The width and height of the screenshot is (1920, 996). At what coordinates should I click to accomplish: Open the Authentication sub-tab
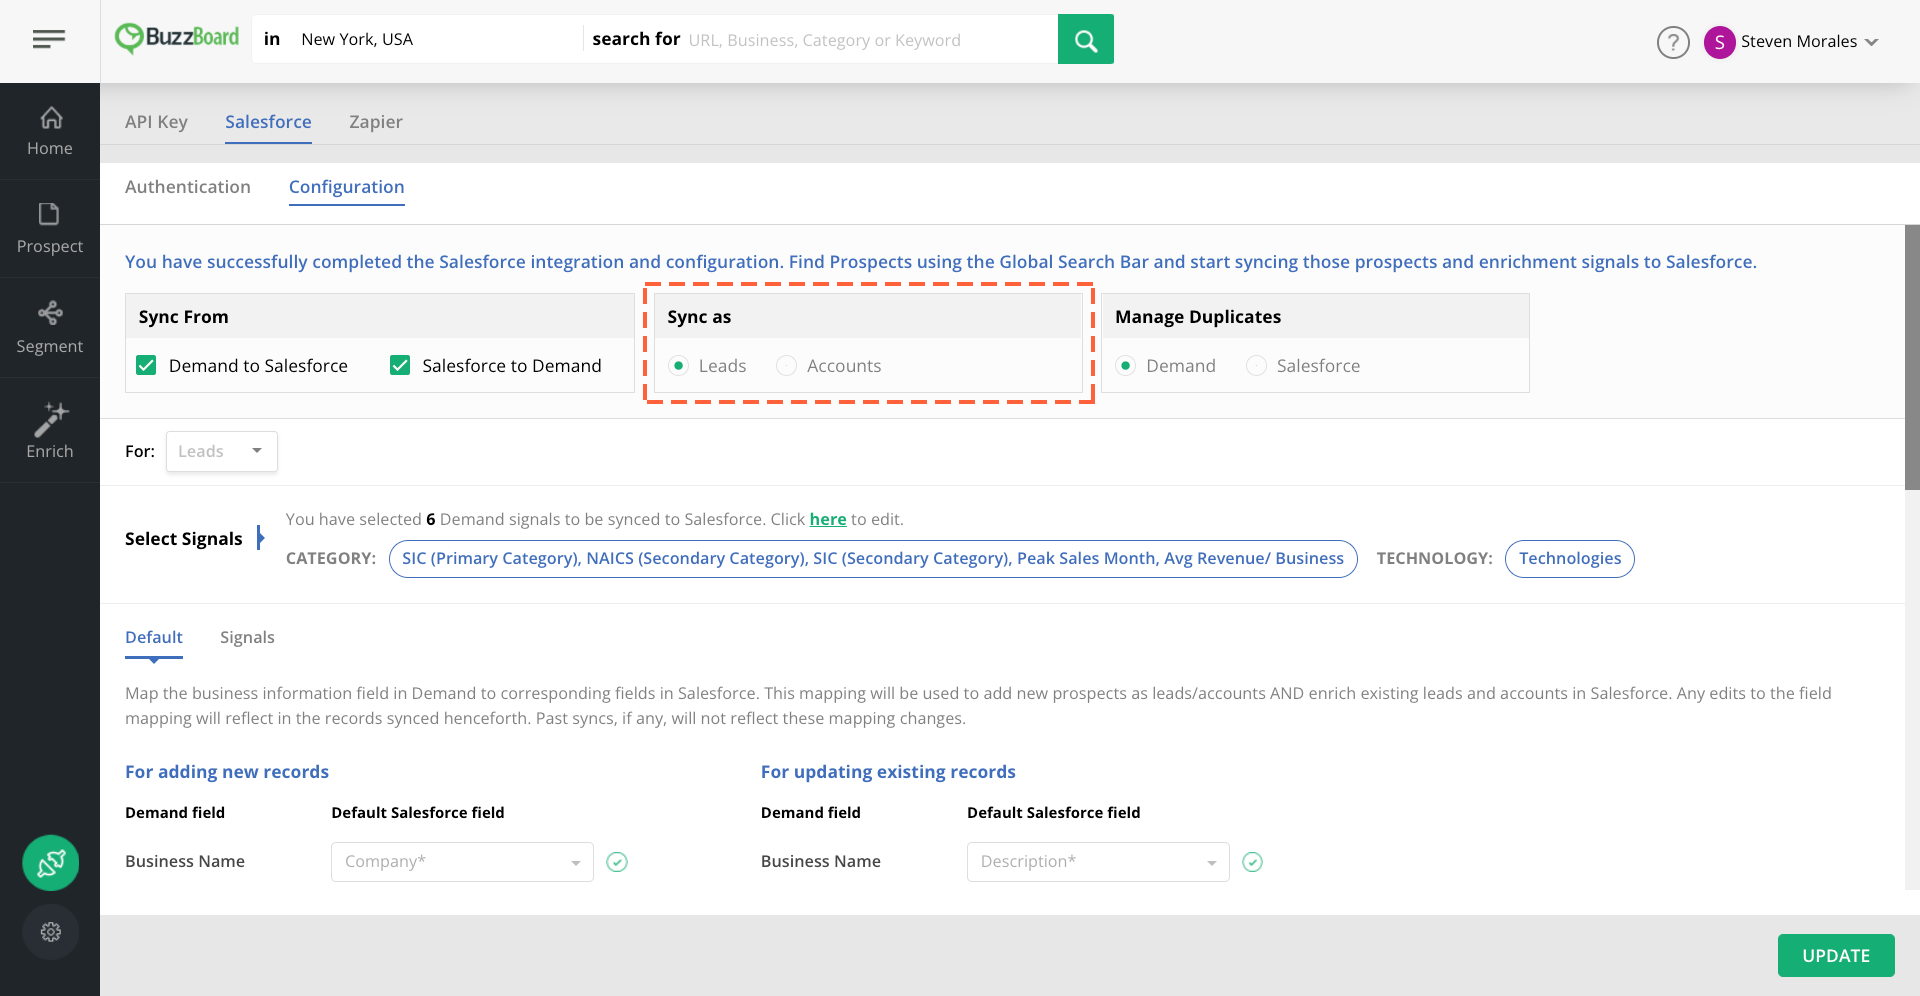188,187
